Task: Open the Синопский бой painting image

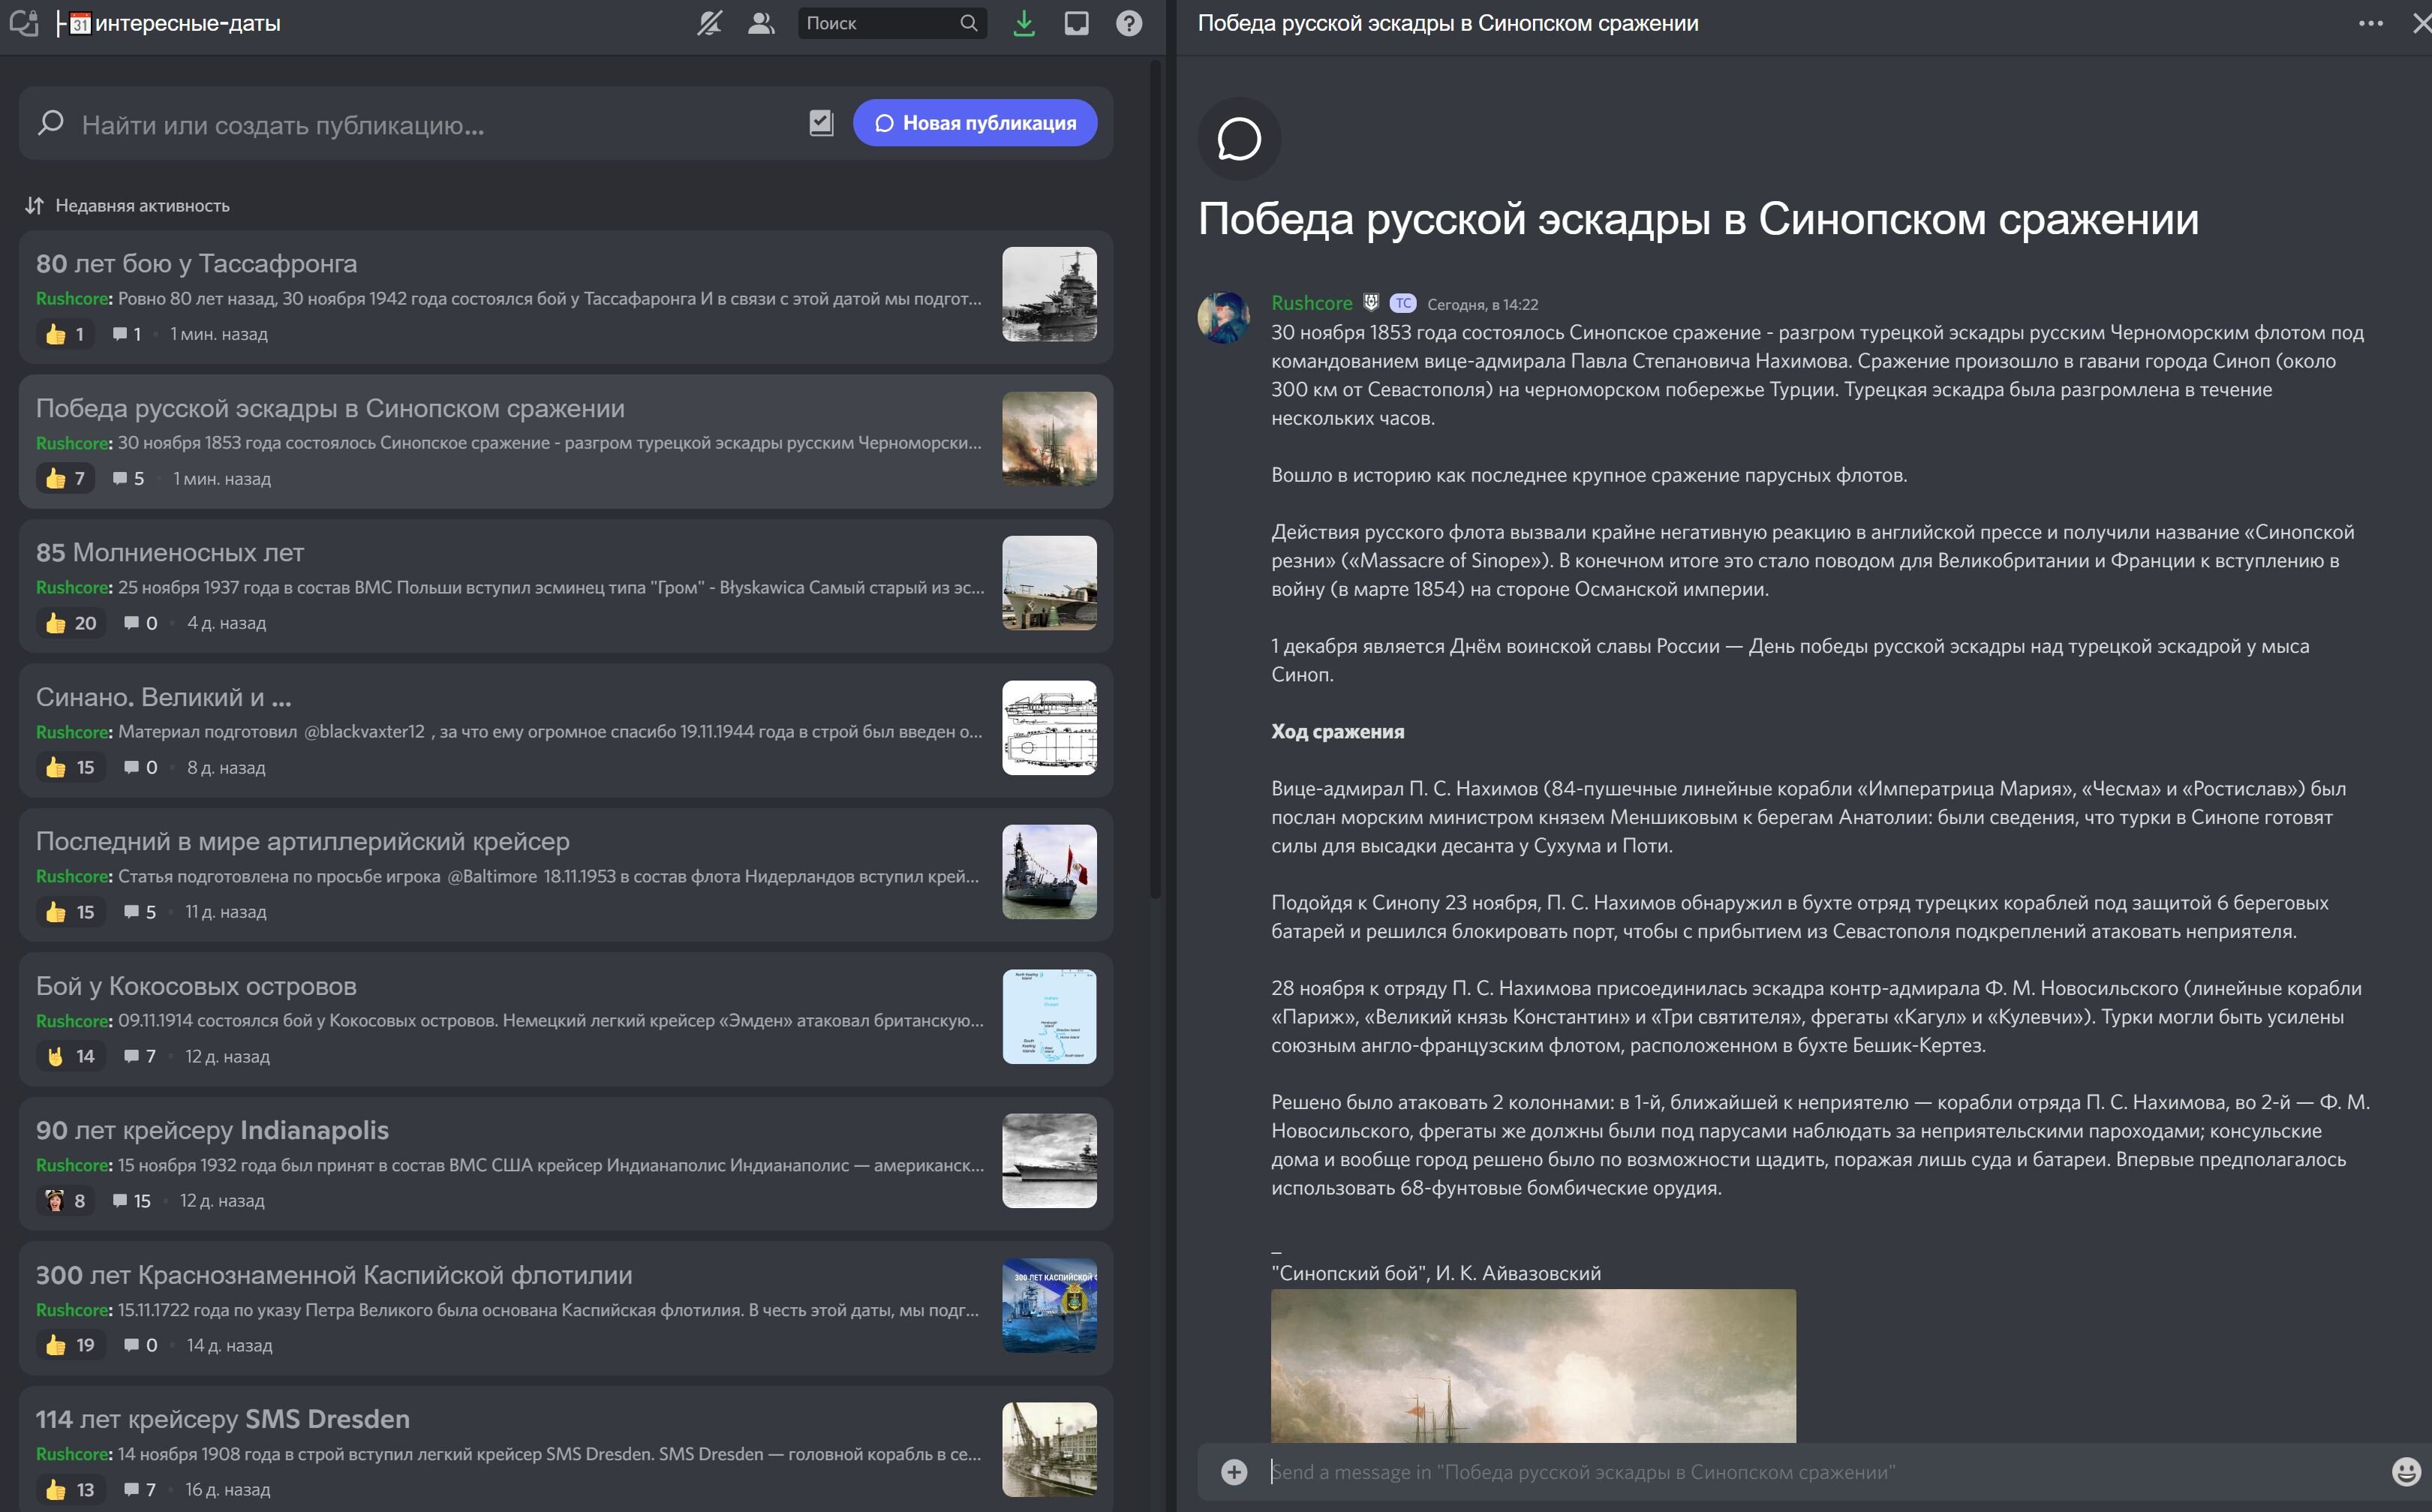Action: point(1533,1365)
